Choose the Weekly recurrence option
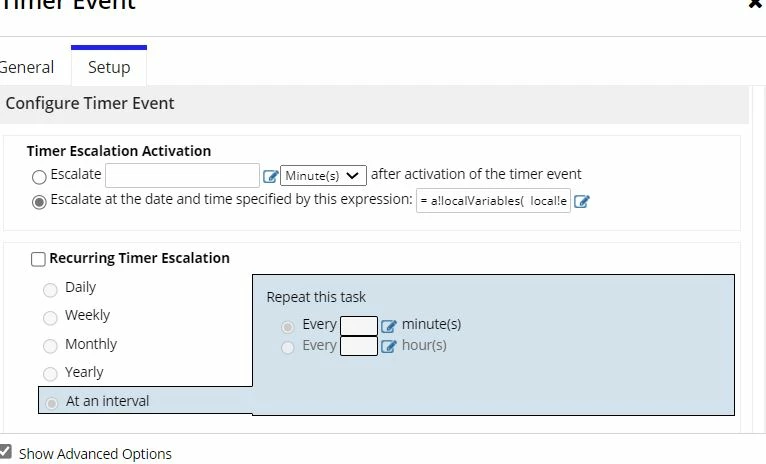 pos(50,318)
